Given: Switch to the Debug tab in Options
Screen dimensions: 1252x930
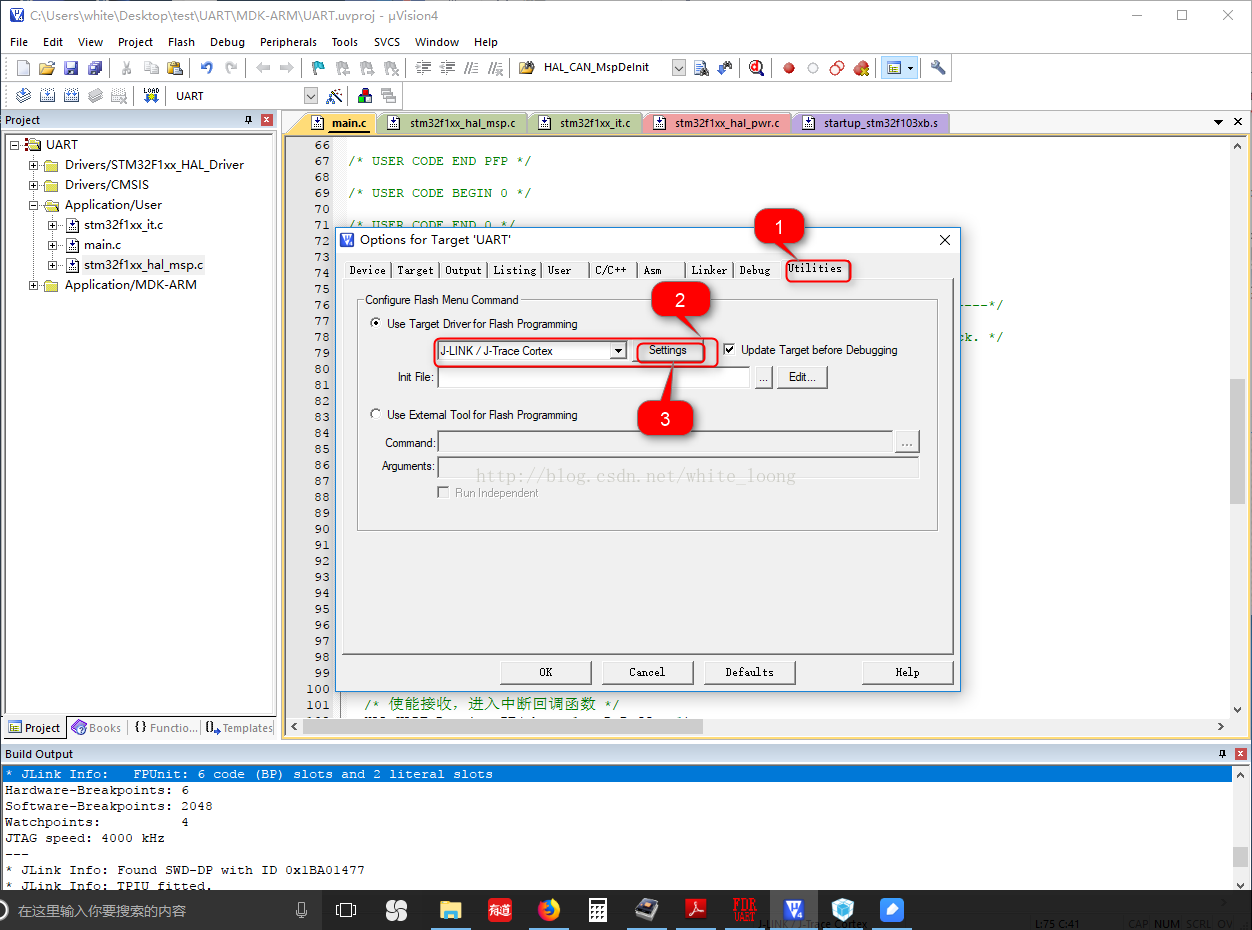Looking at the screenshot, I should click(x=755, y=270).
